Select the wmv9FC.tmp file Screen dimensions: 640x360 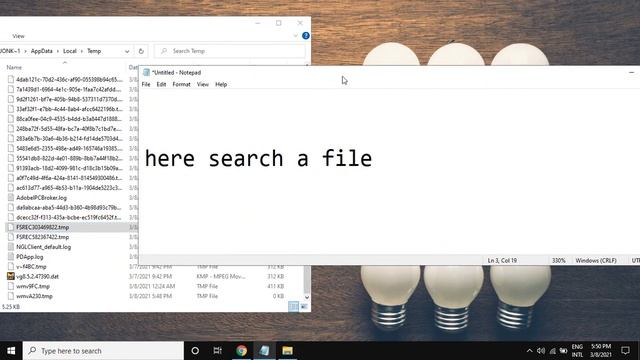(33, 286)
